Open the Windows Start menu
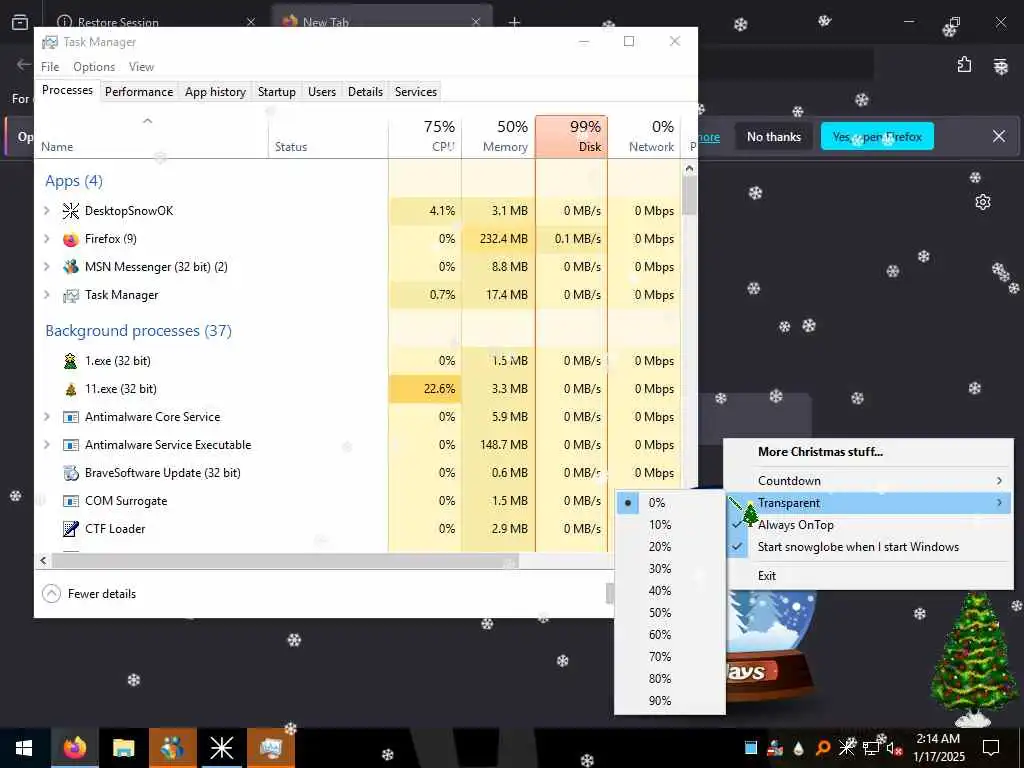The image size is (1024, 768). click(24, 748)
